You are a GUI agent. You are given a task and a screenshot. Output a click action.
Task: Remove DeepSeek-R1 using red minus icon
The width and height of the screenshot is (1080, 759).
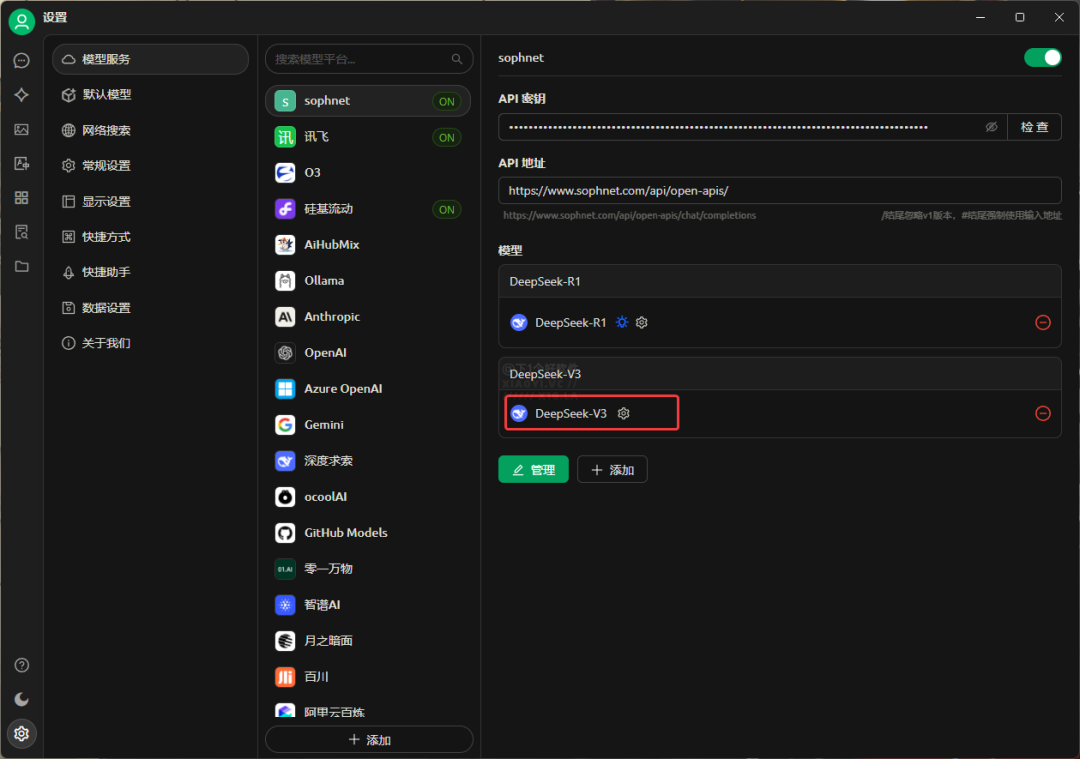(x=1043, y=323)
